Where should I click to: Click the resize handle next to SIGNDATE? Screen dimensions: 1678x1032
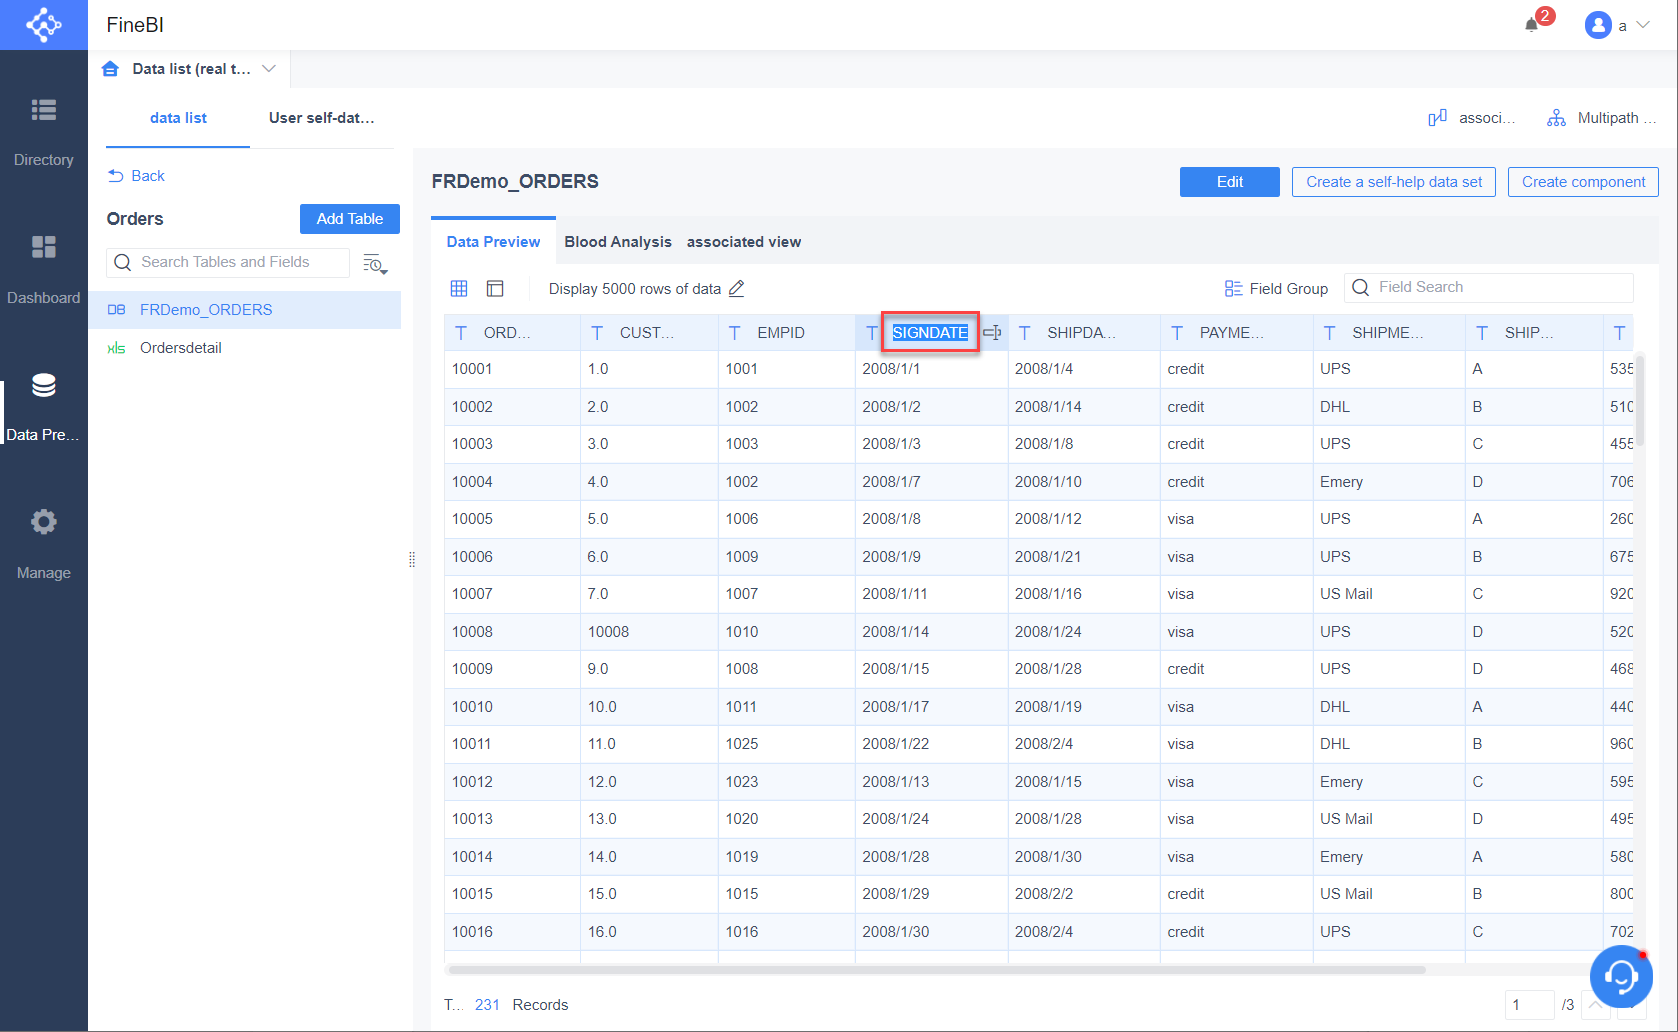point(992,333)
